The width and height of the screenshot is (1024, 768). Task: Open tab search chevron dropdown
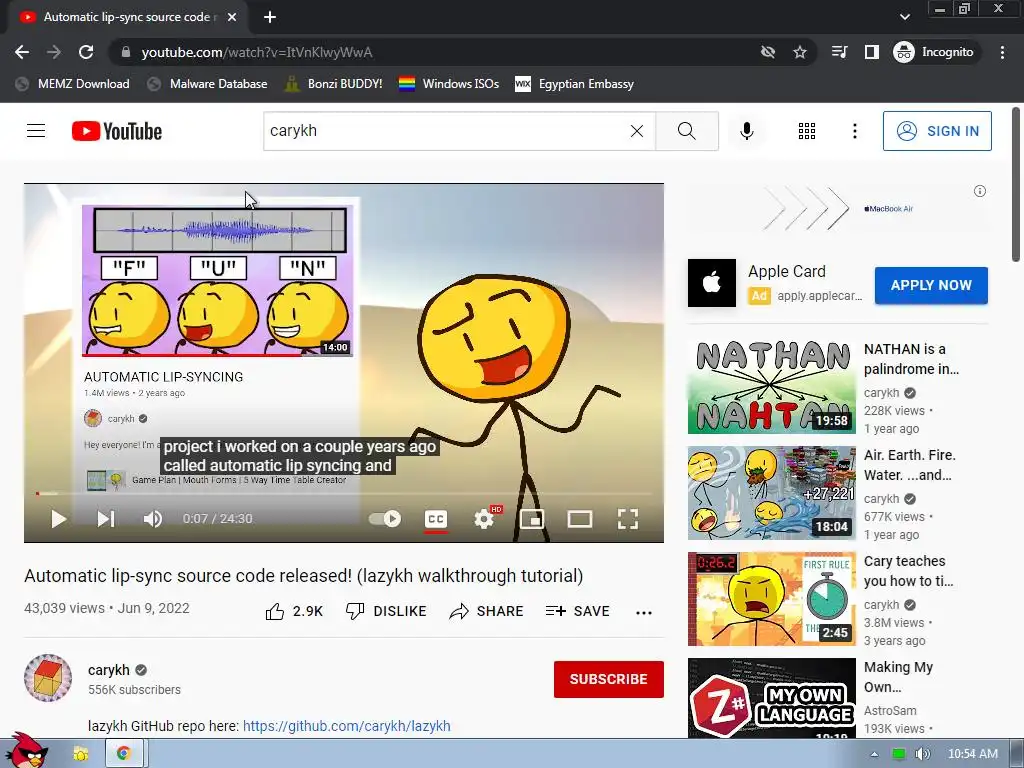pos(905,17)
